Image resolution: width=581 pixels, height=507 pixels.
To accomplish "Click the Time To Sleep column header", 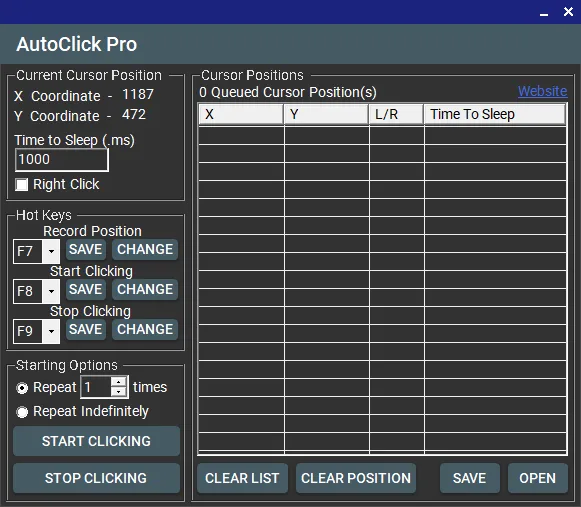I will pyautogui.click(x=495, y=114).
